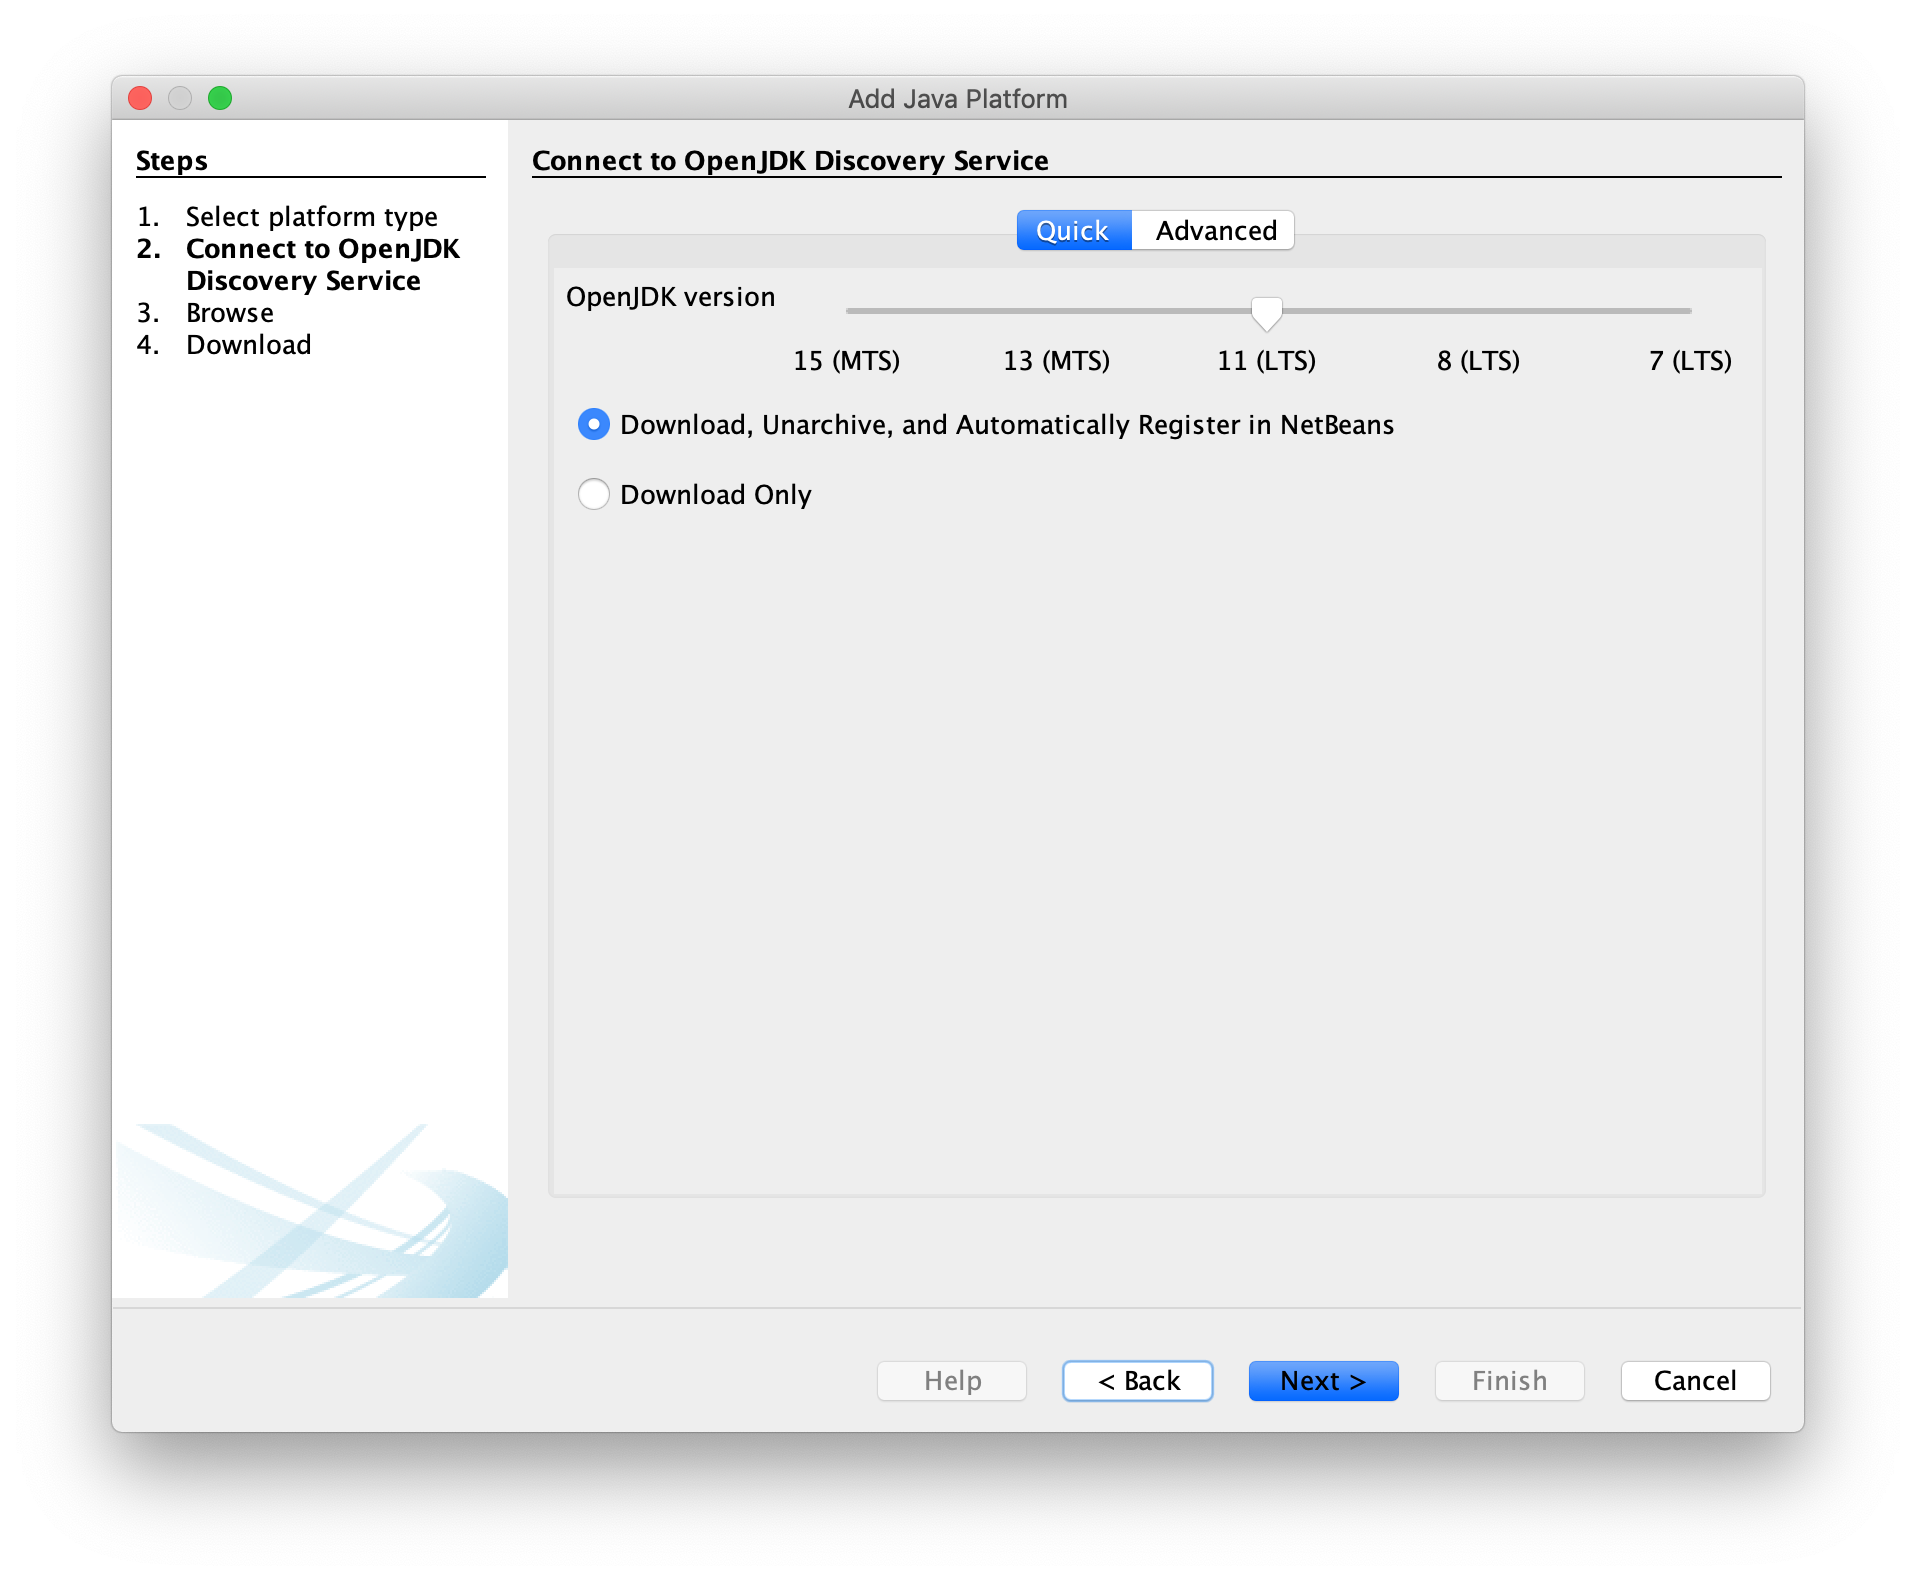Click the 8 (LTS) version label
This screenshot has height=1580, width=1916.
pos(1478,360)
